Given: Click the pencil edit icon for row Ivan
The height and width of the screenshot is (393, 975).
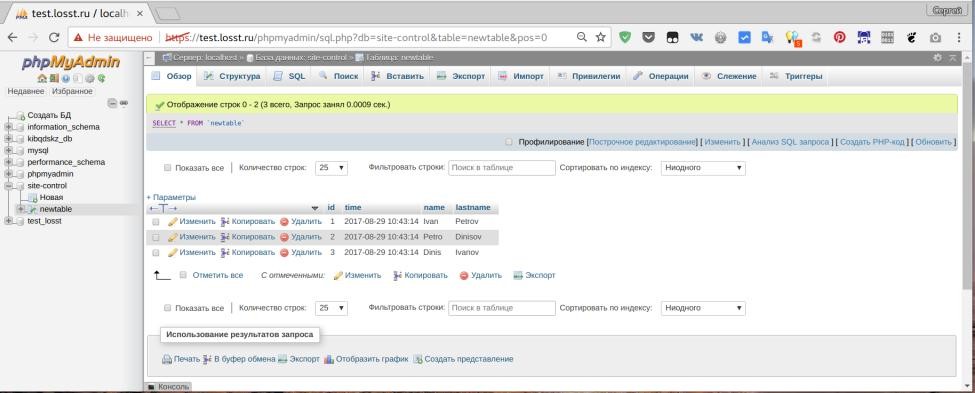Looking at the screenshot, I should click(x=173, y=221).
